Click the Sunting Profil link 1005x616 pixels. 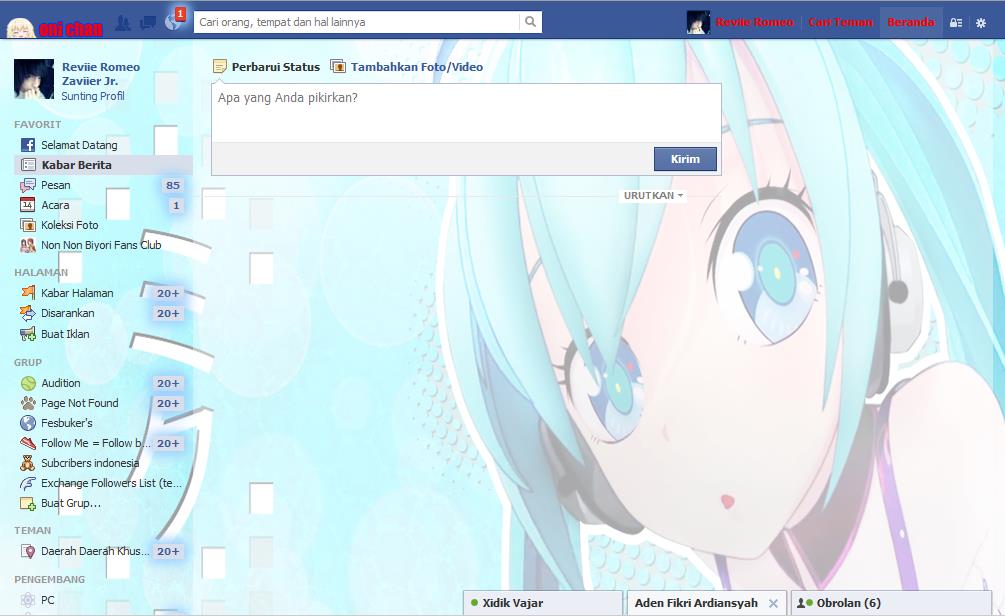point(93,96)
